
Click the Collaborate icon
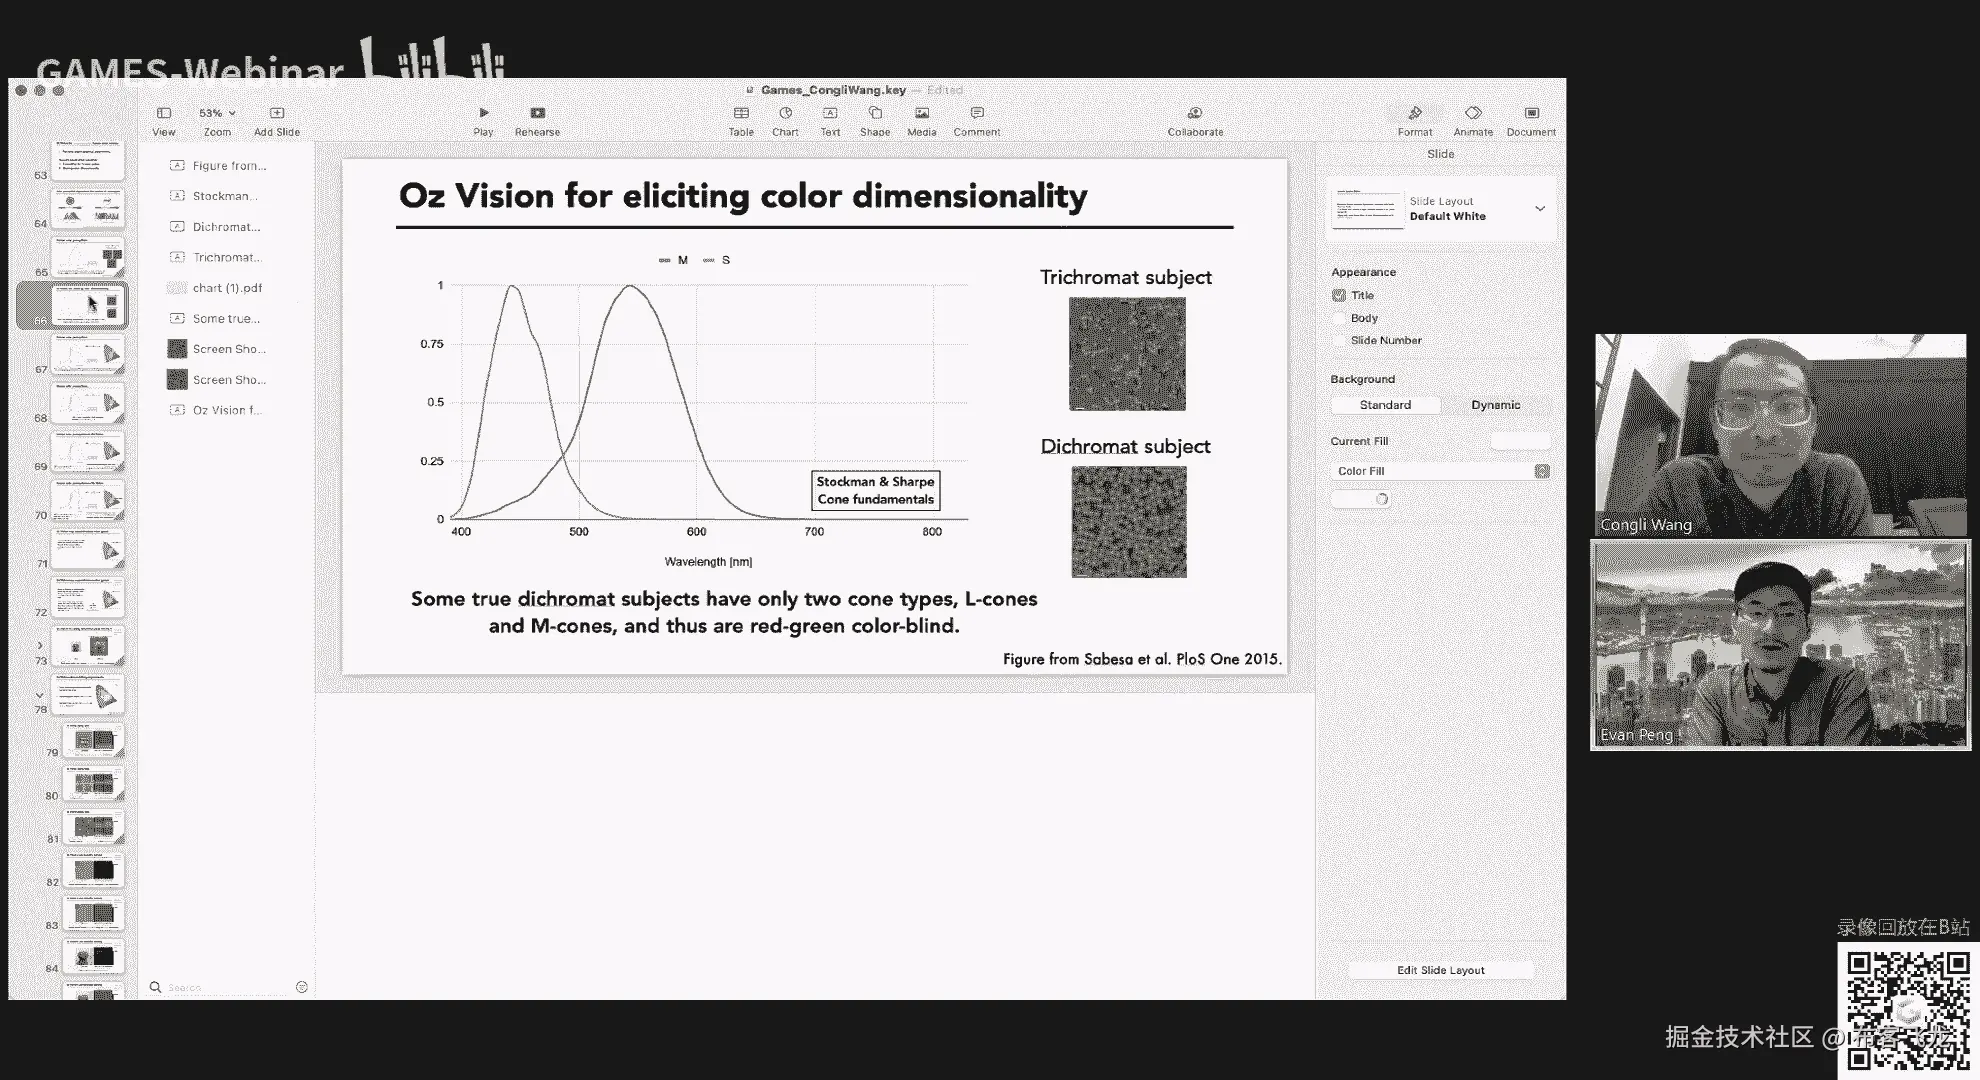pos(1195,114)
